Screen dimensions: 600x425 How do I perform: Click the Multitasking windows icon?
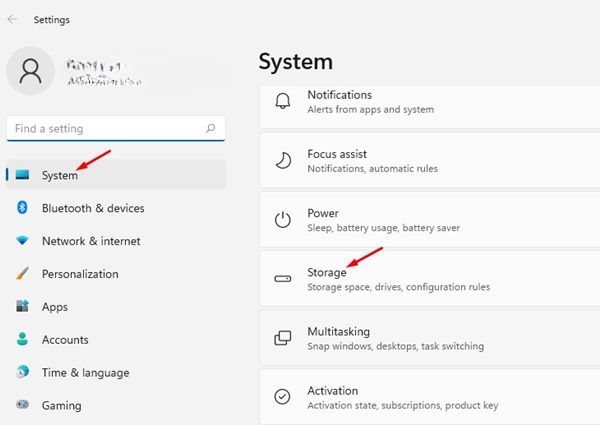(x=283, y=338)
